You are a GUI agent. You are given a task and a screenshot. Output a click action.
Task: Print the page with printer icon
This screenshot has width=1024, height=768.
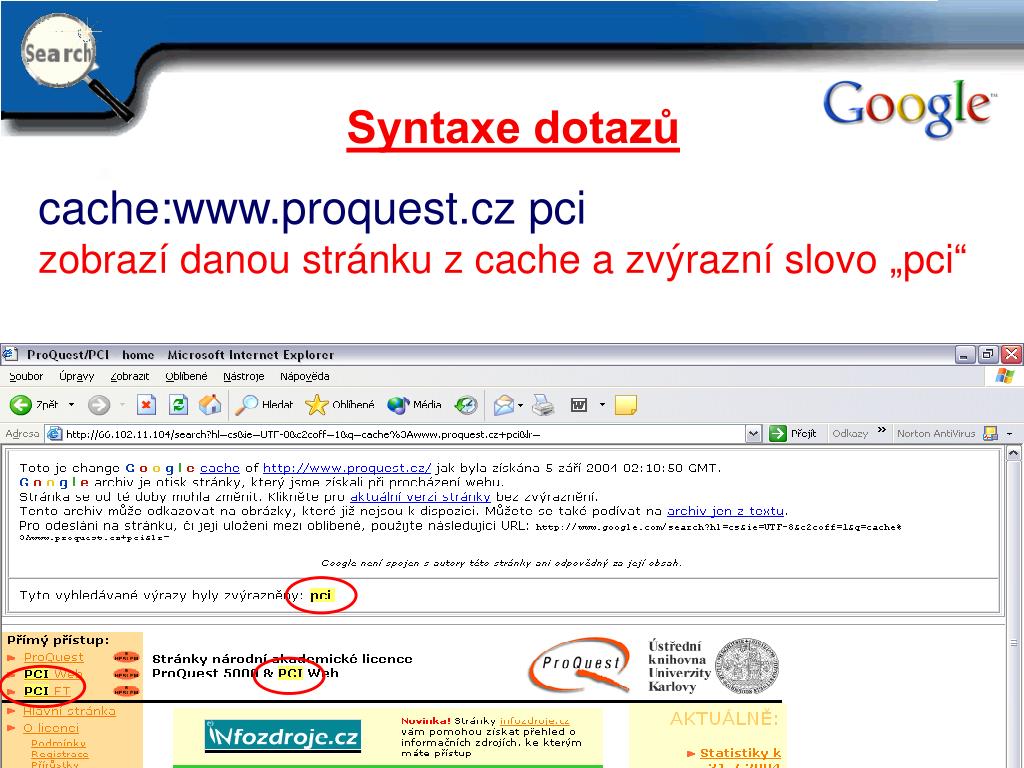click(x=543, y=405)
